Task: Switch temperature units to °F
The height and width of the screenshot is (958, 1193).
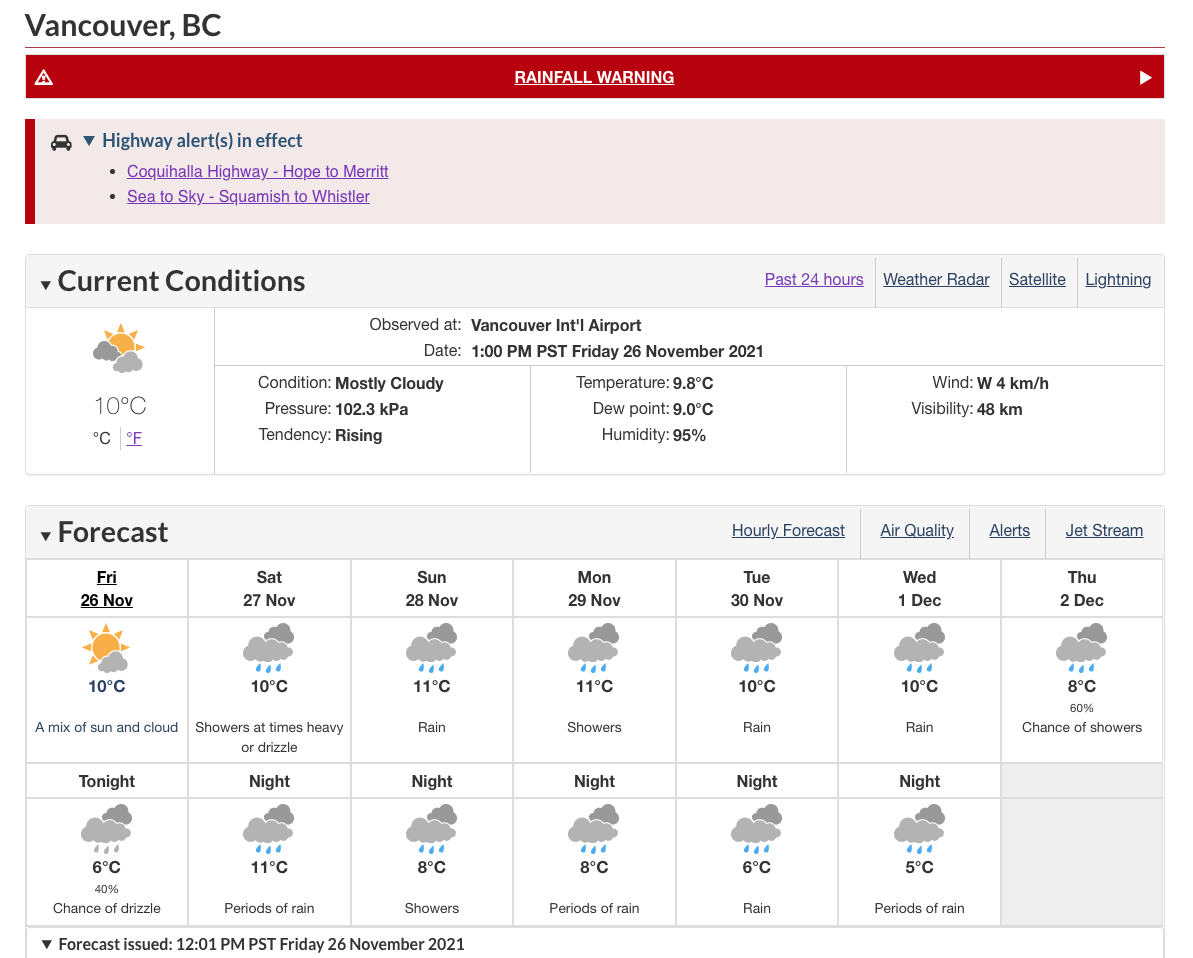Action: pos(134,438)
